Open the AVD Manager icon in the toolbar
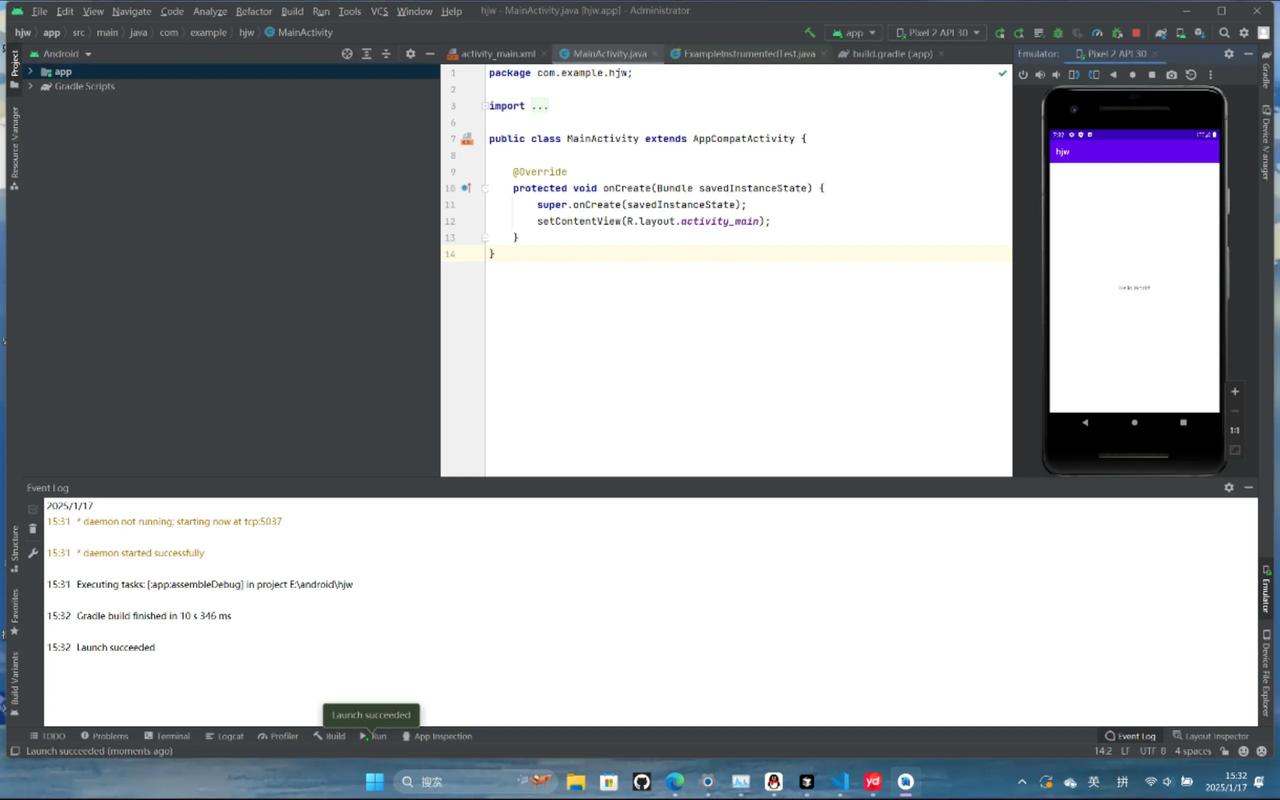 point(1181,32)
